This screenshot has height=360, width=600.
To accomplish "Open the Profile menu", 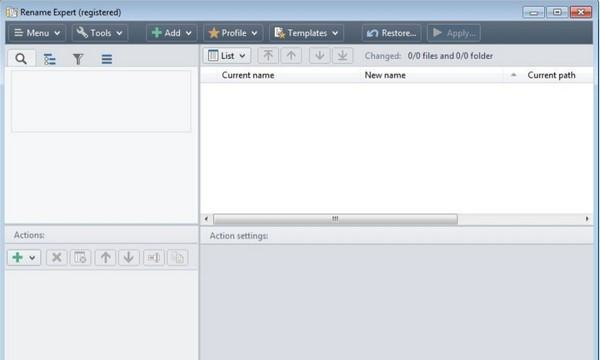I will click(233, 33).
